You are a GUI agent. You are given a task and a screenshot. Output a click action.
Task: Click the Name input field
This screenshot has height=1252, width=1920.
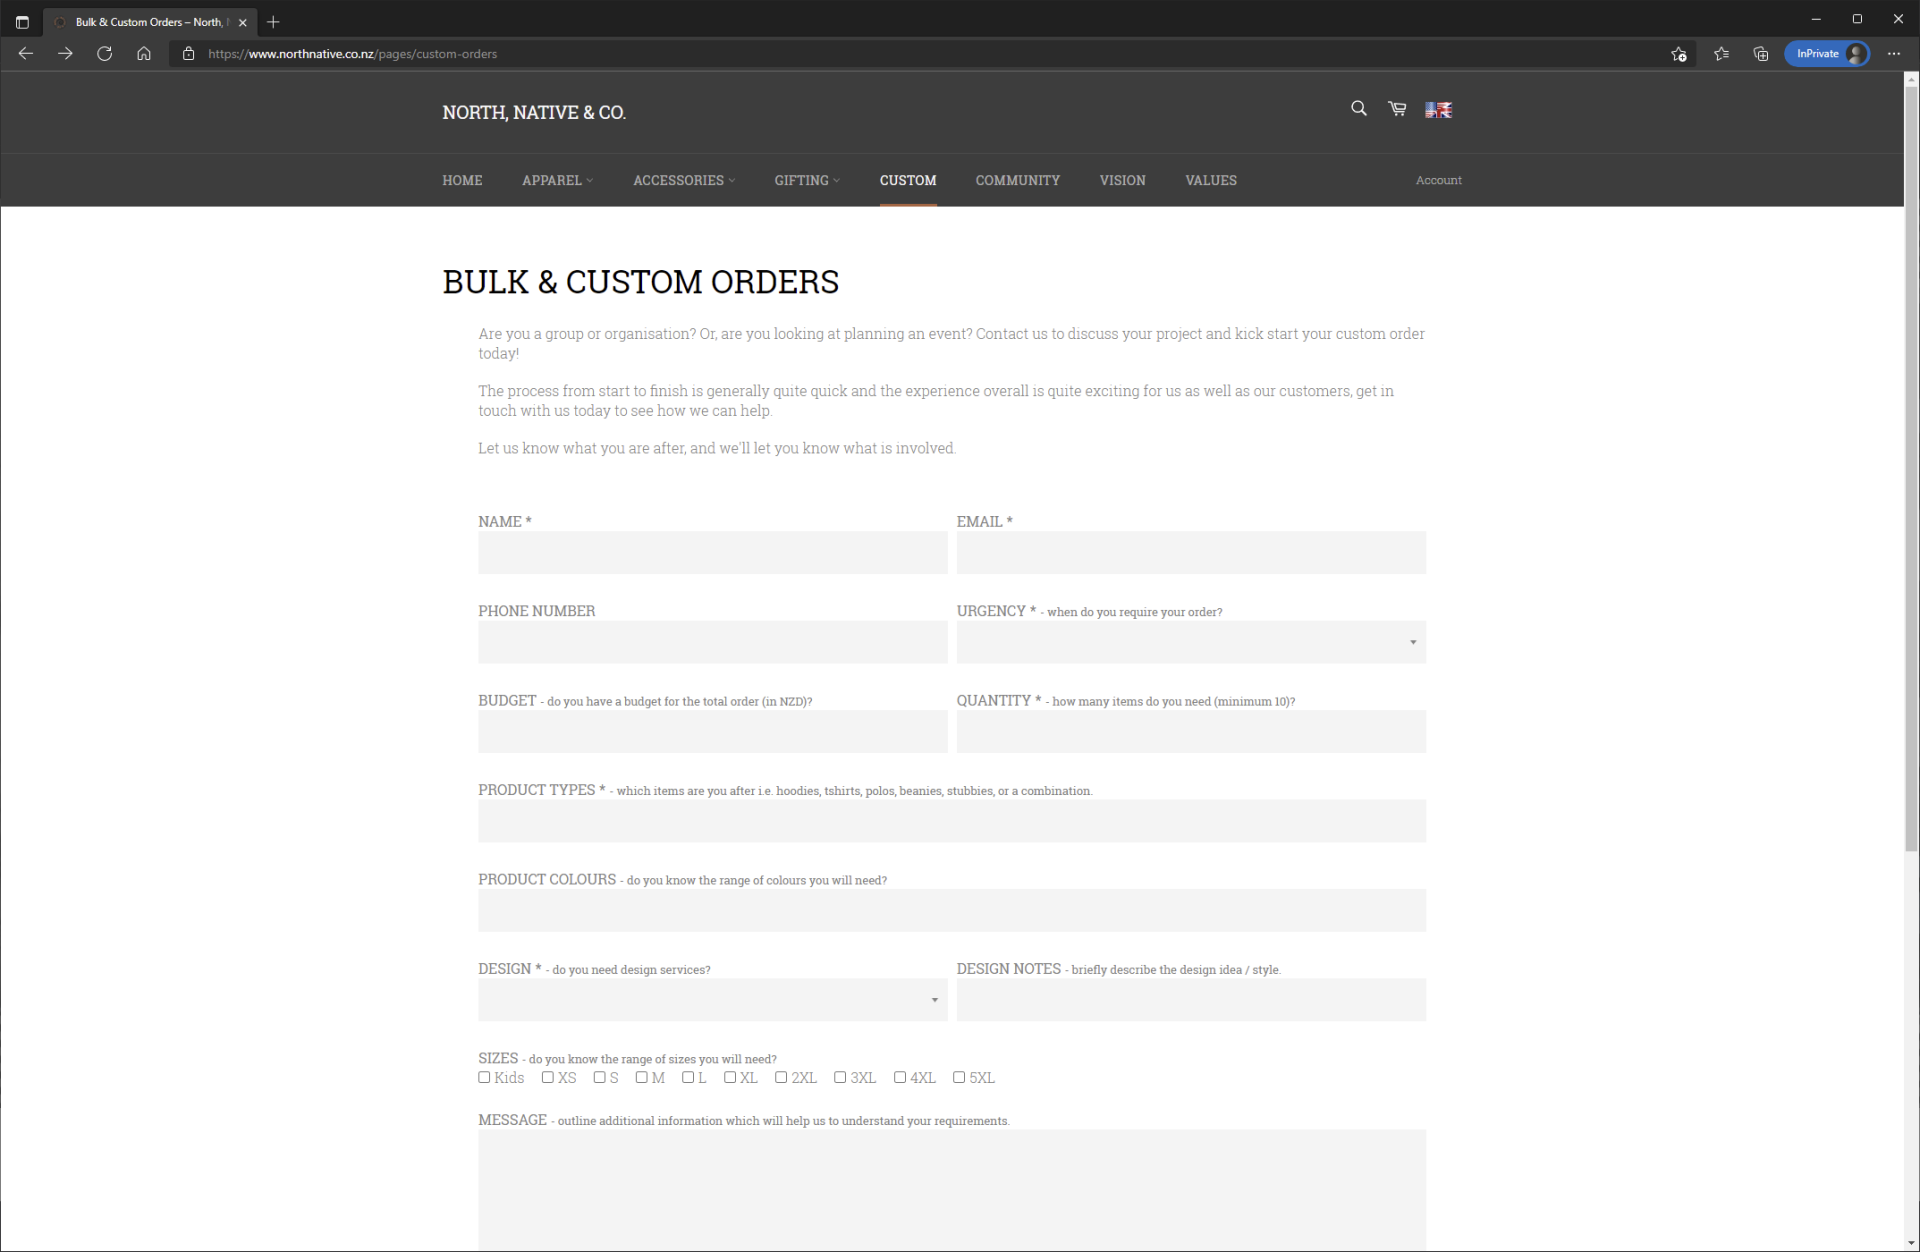712,553
